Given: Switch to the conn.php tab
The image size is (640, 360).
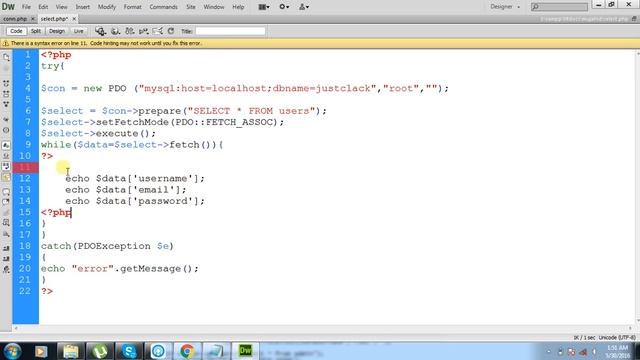Looking at the screenshot, I should (x=15, y=19).
